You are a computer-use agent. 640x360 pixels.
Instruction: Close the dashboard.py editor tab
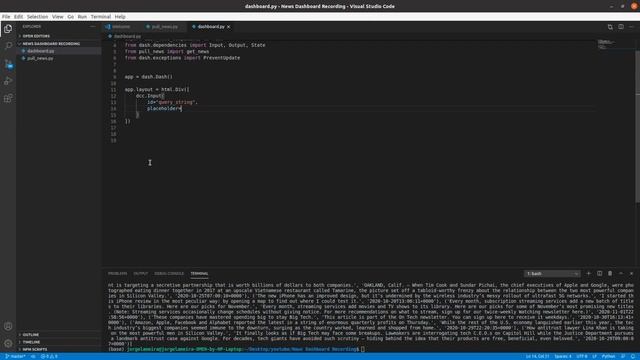click(229, 27)
